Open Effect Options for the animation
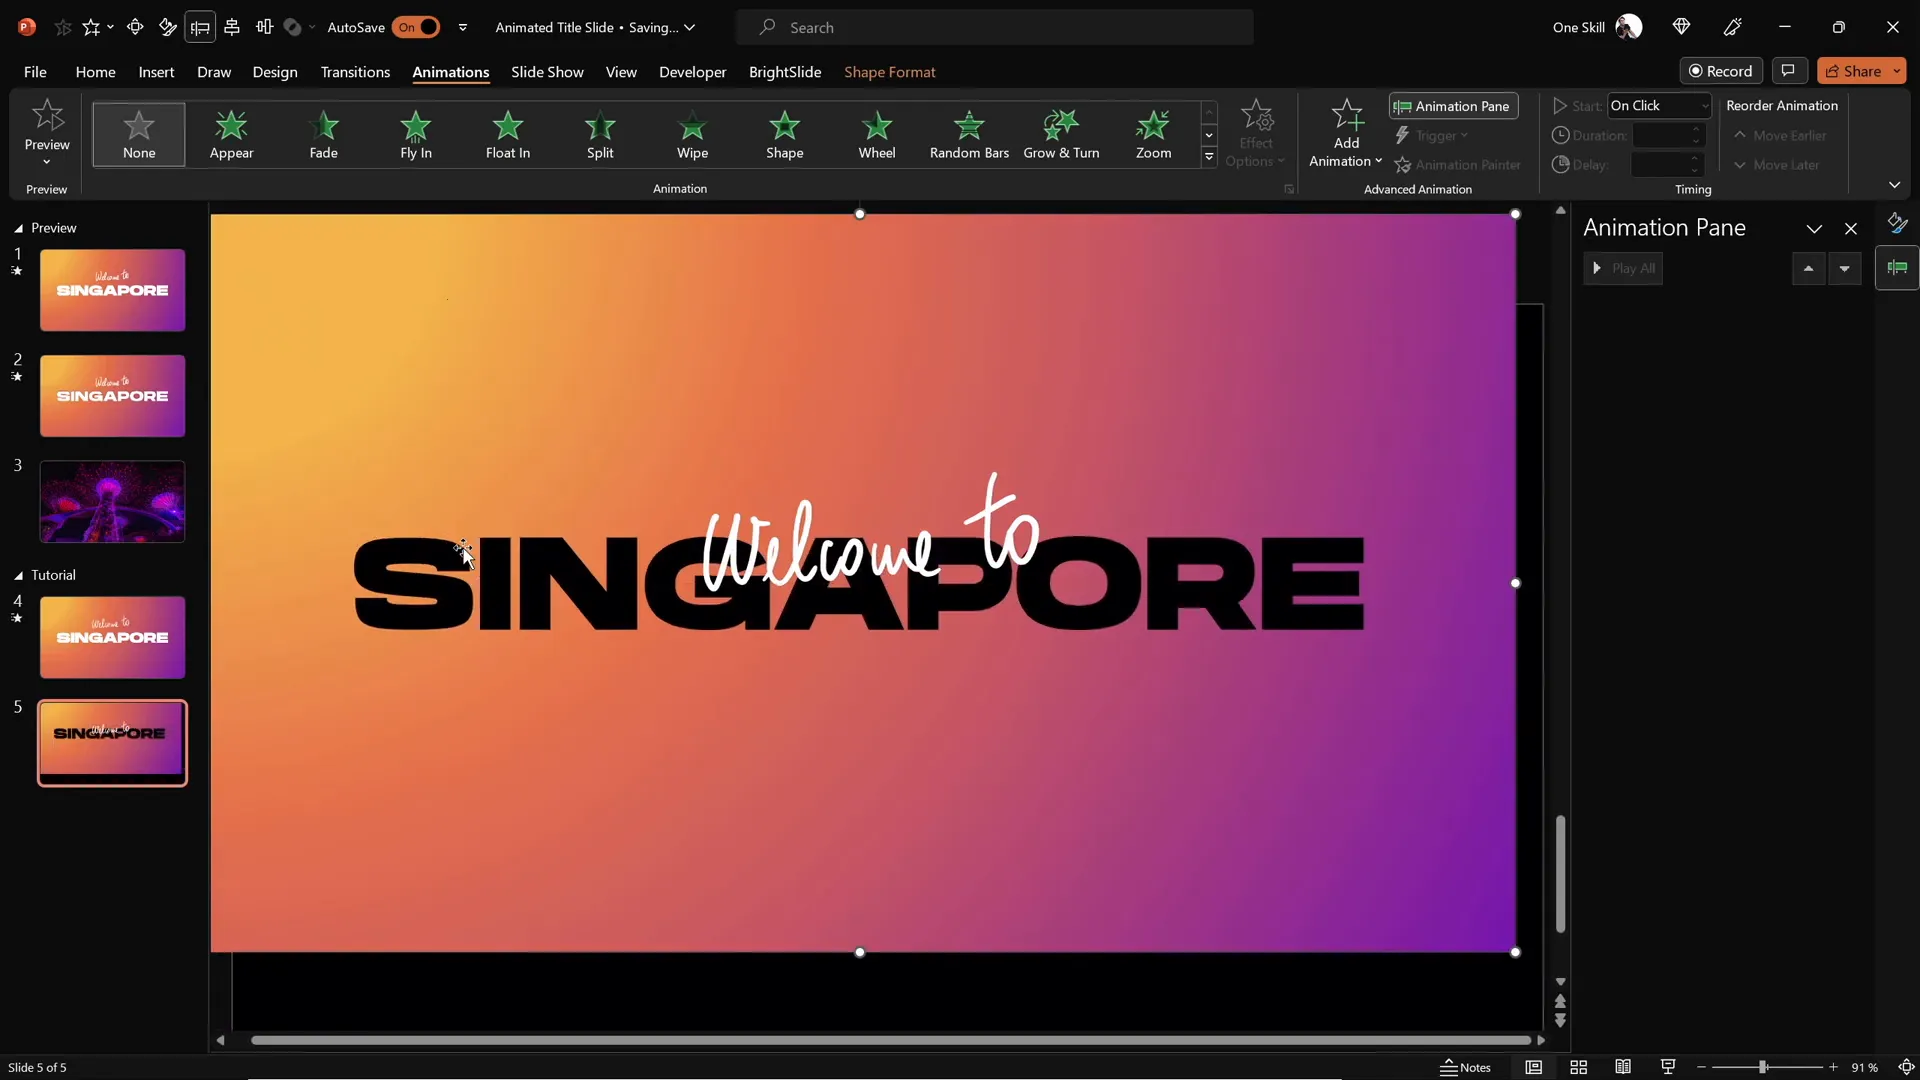This screenshot has height=1080, width=1920. 1256,135
